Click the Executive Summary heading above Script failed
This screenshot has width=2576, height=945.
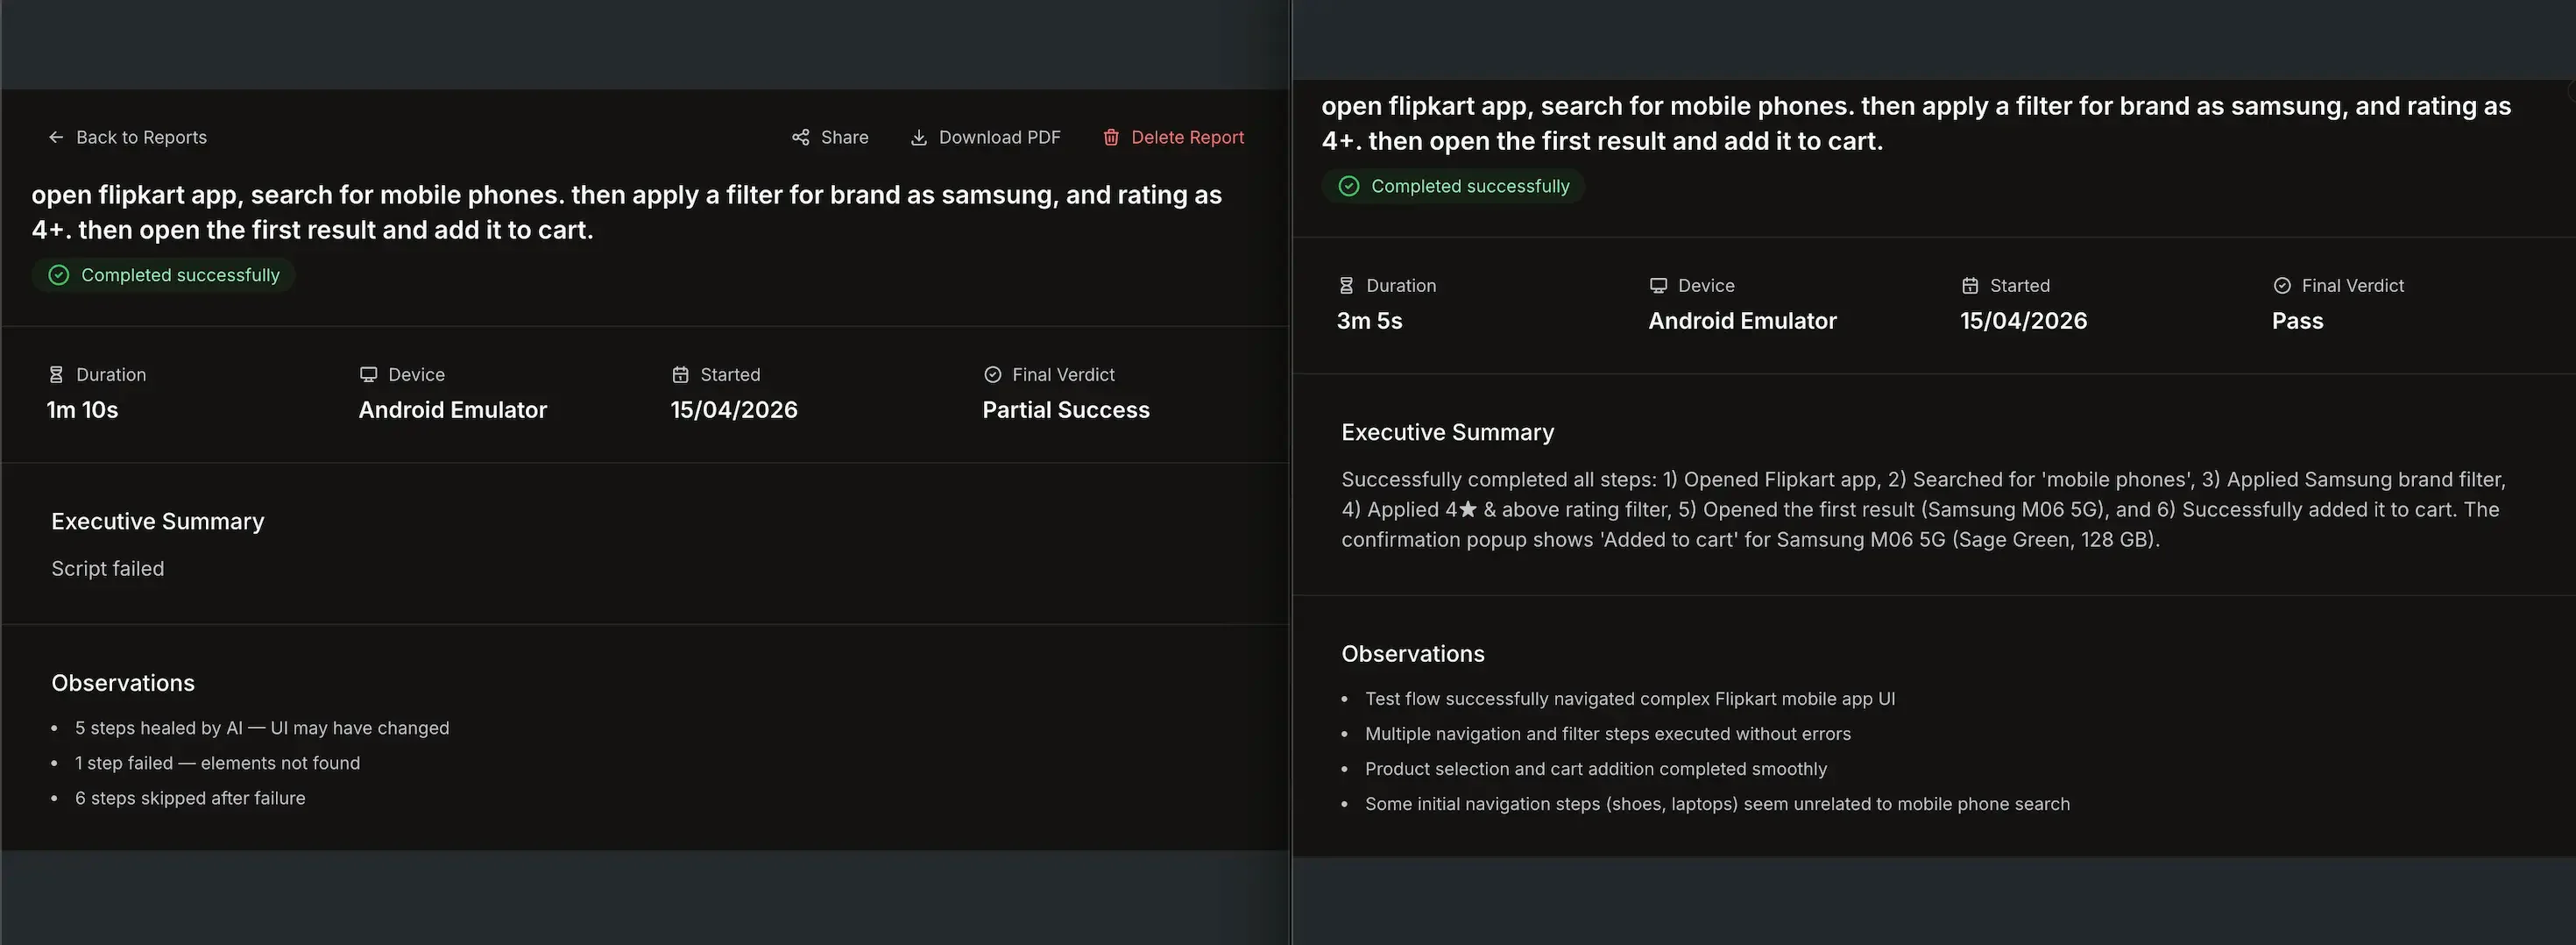click(158, 522)
